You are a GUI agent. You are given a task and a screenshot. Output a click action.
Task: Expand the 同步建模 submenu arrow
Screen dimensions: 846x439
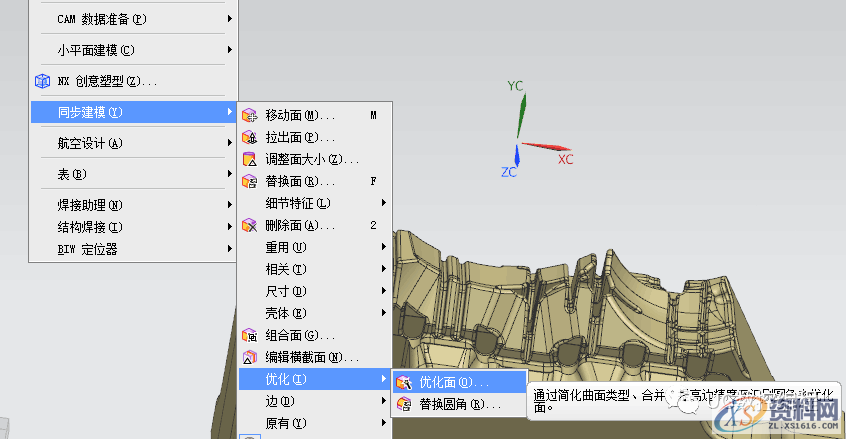point(230,112)
